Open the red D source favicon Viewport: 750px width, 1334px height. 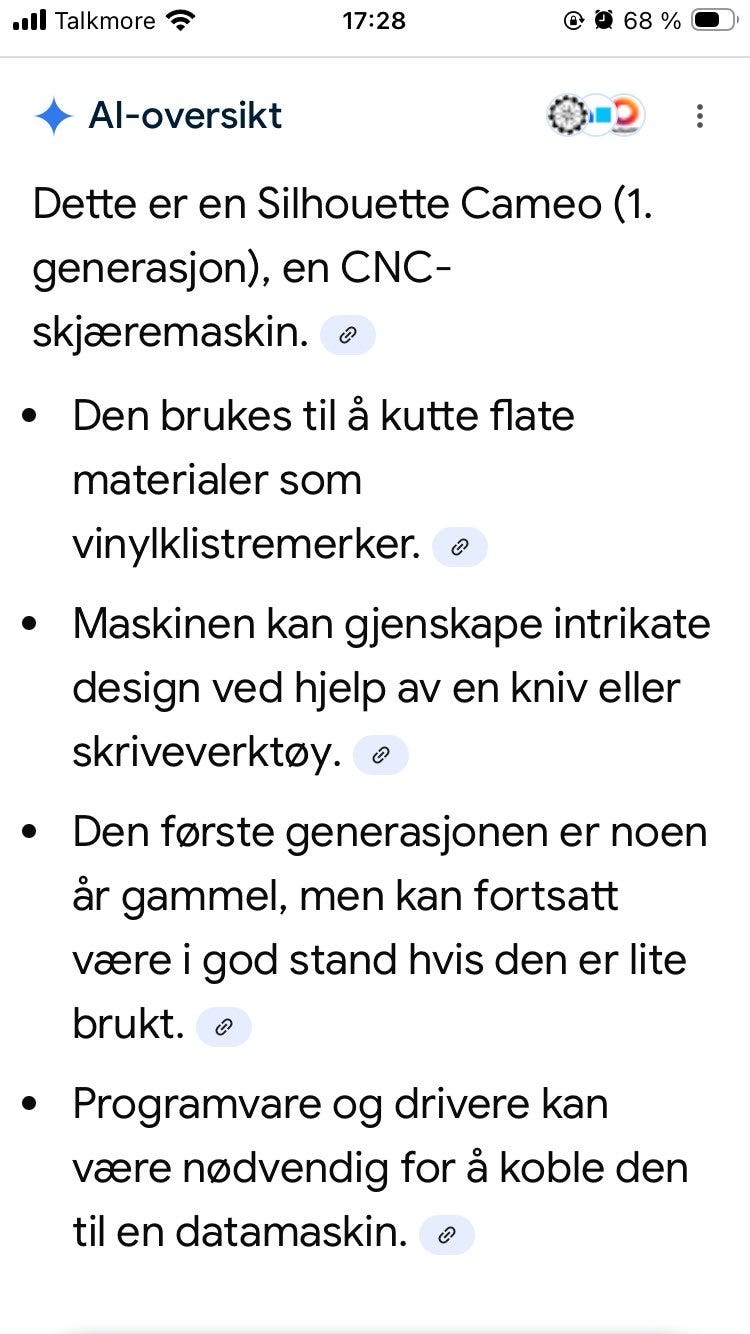click(x=627, y=116)
